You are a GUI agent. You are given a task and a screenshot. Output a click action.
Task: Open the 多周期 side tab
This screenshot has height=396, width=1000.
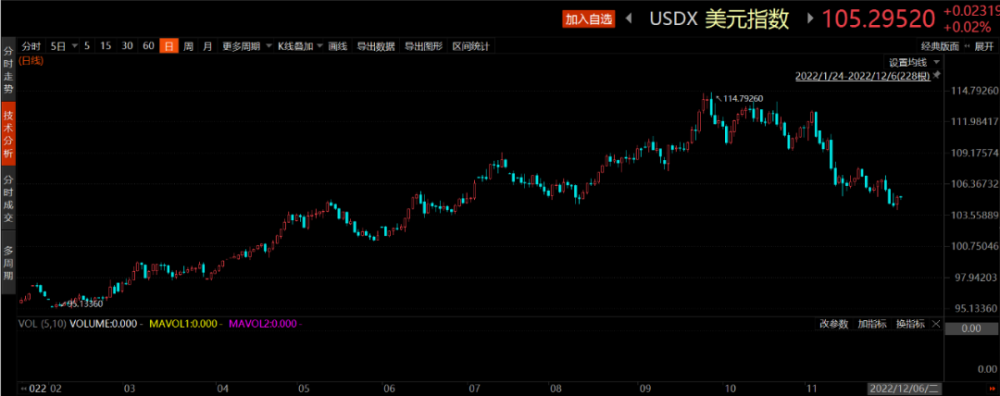point(8,262)
